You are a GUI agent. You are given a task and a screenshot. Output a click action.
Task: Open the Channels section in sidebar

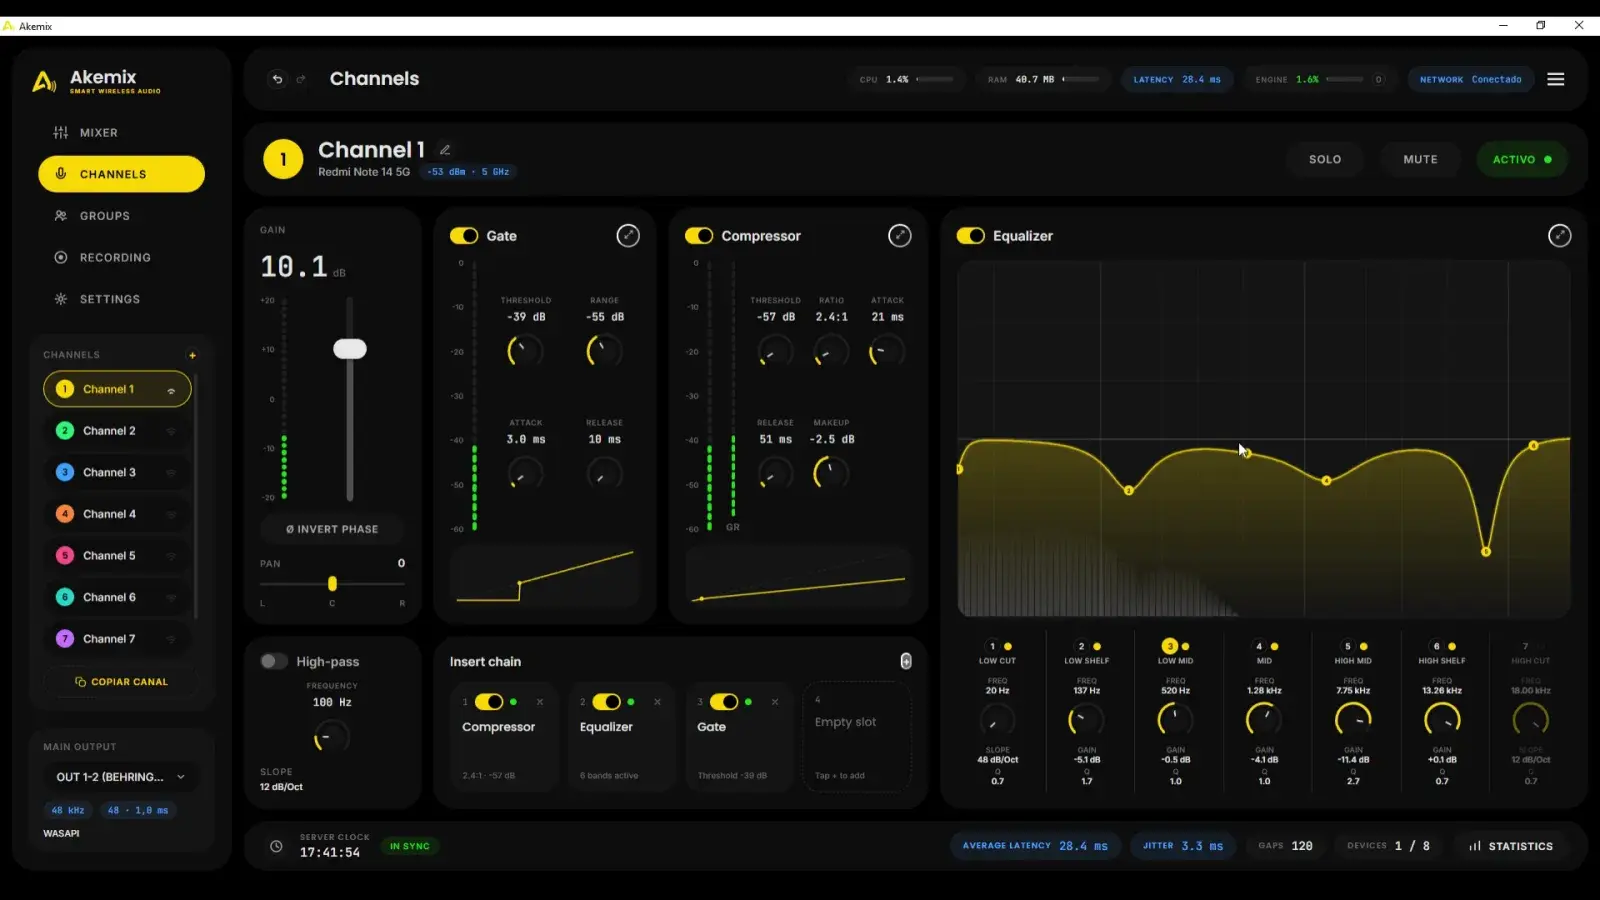(x=121, y=174)
